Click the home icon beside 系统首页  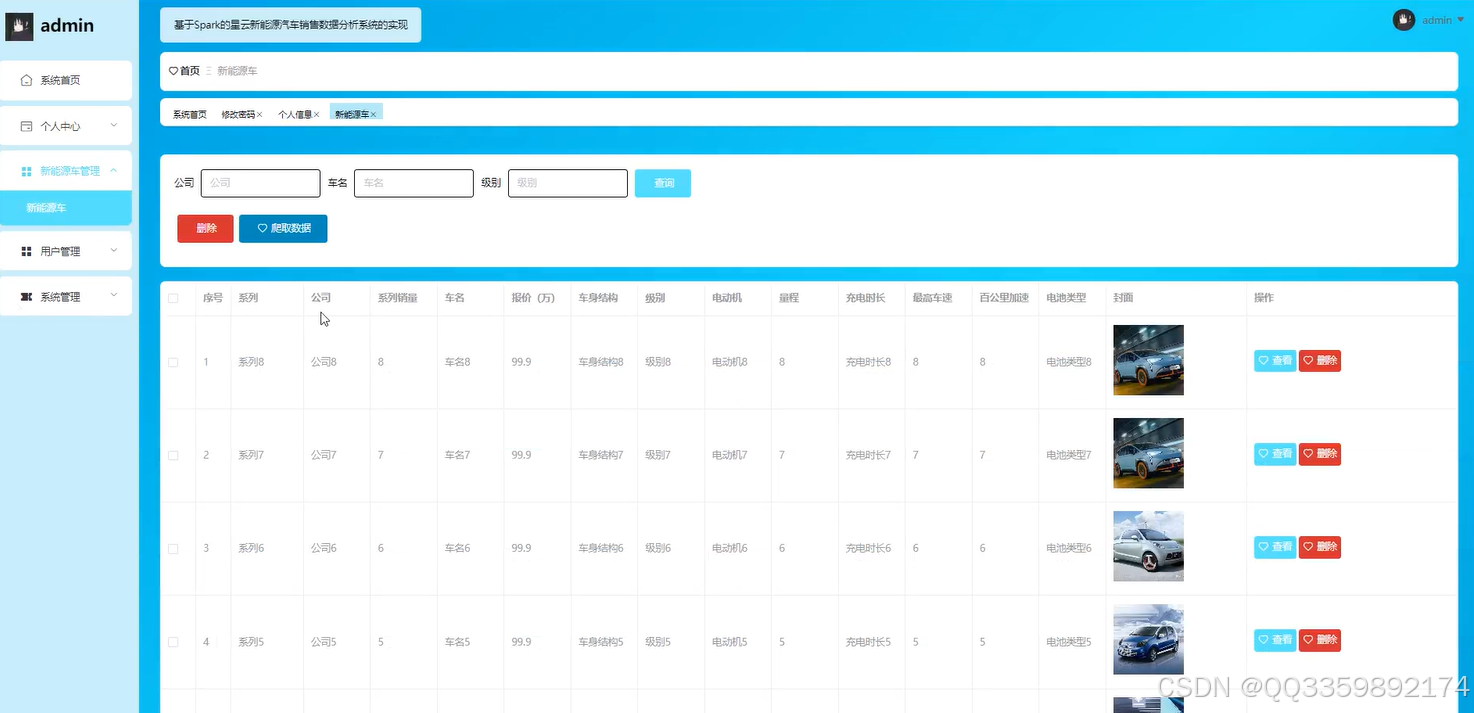[x=26, y=80]
